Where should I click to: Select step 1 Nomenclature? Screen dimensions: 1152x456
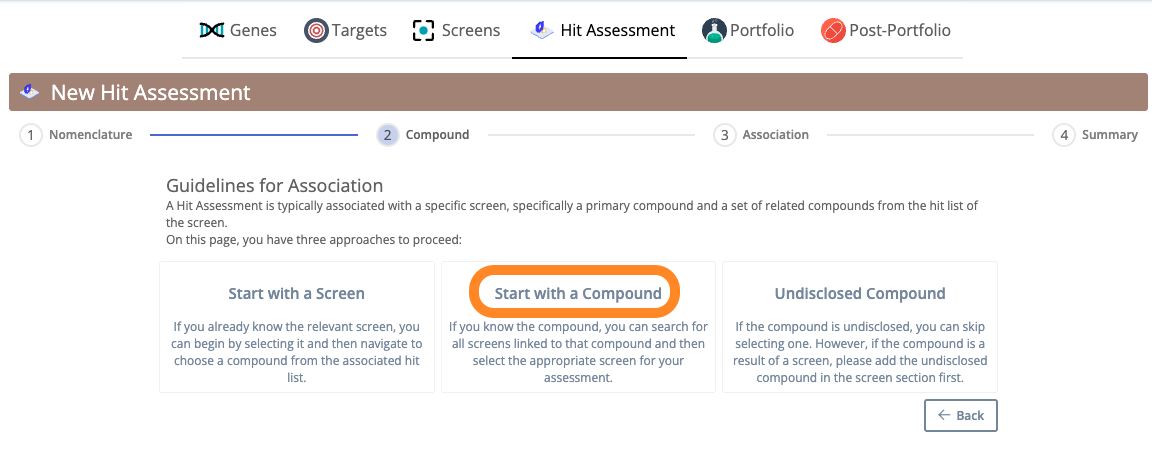76,135
